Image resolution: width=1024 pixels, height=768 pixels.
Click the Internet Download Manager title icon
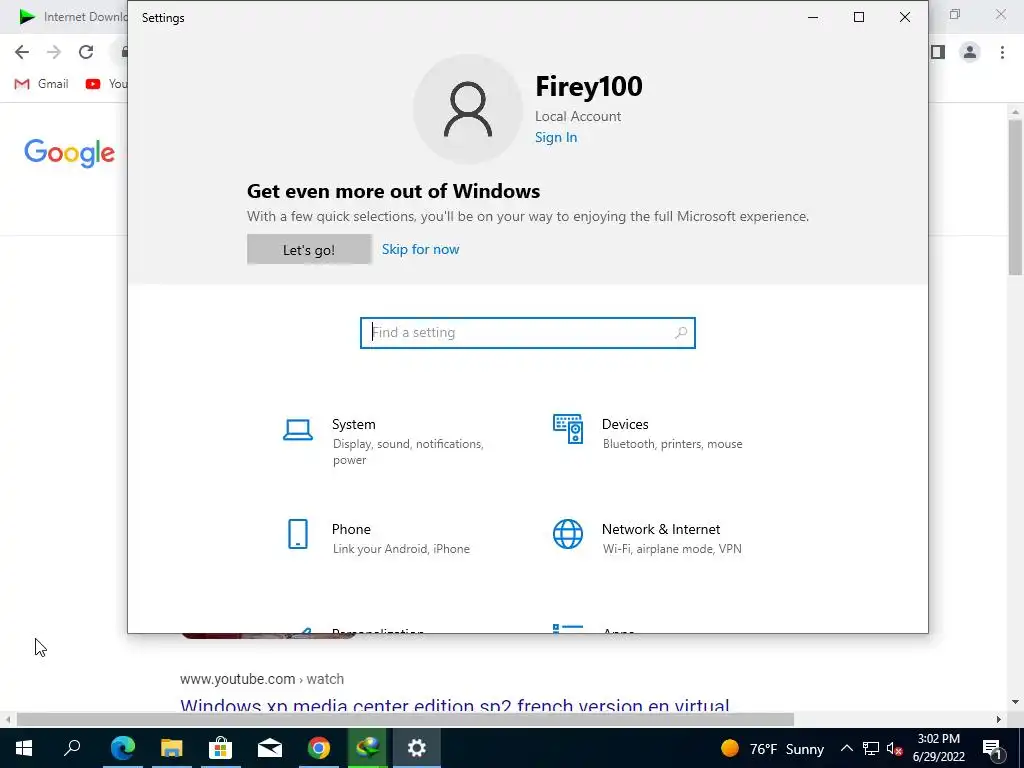[27, 16]
